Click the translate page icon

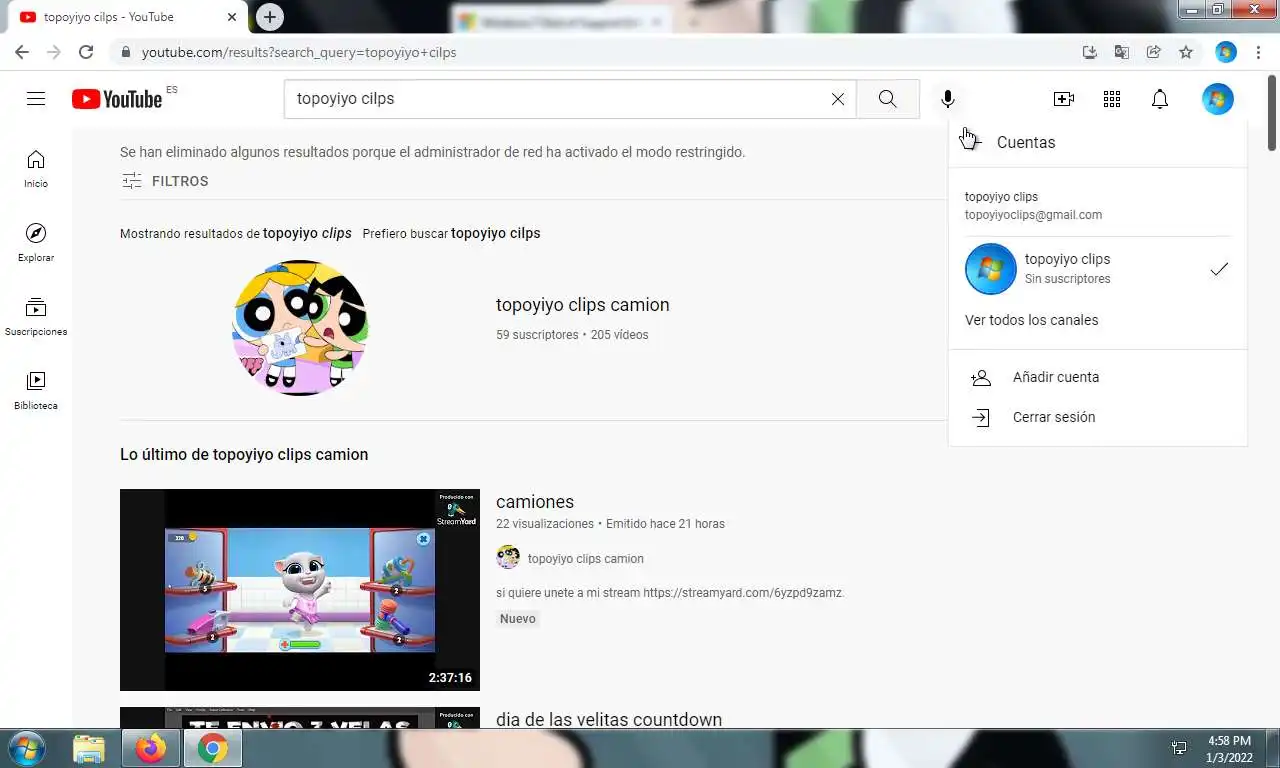pyautogui.click(x=1122, y=52)
